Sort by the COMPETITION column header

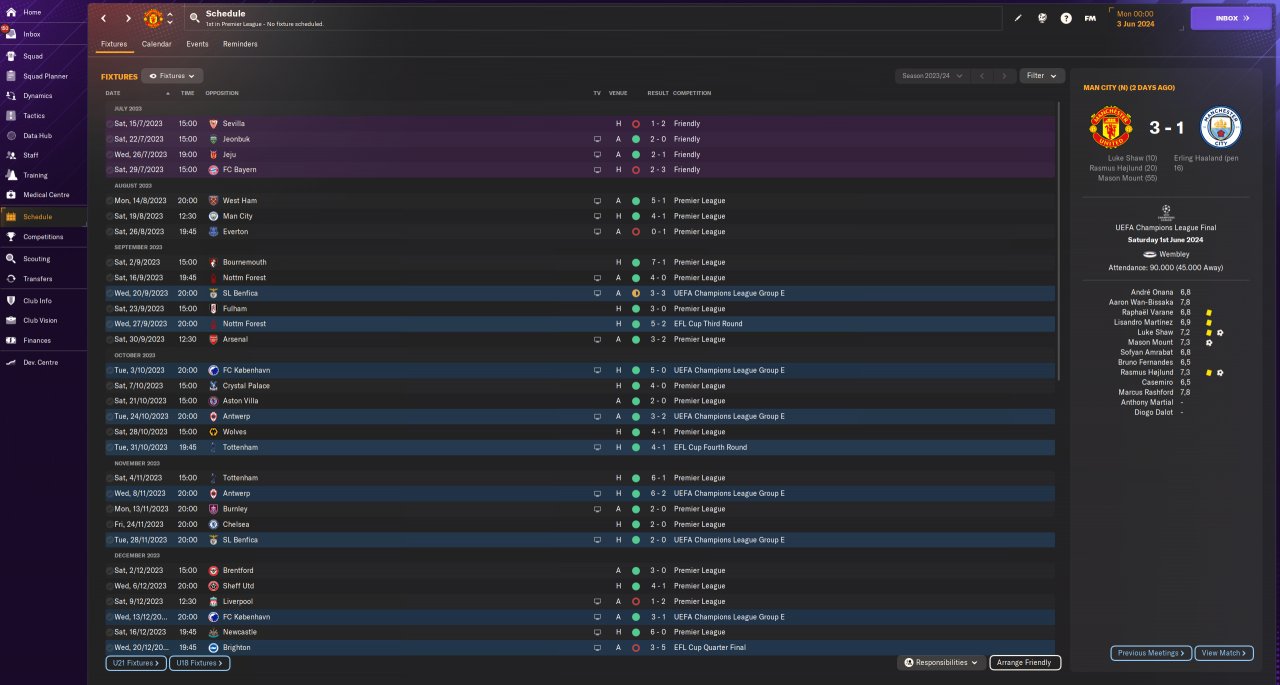[x=692, y=93]
